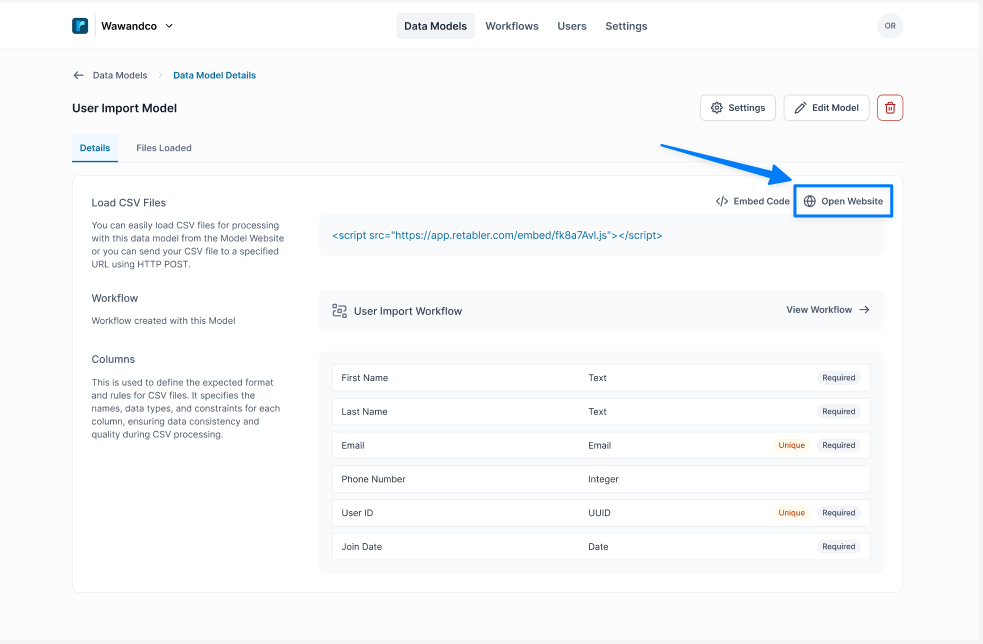This screenshot has width=983, height=644.
Task: Select the Email column row
Action: click(600, 445)
